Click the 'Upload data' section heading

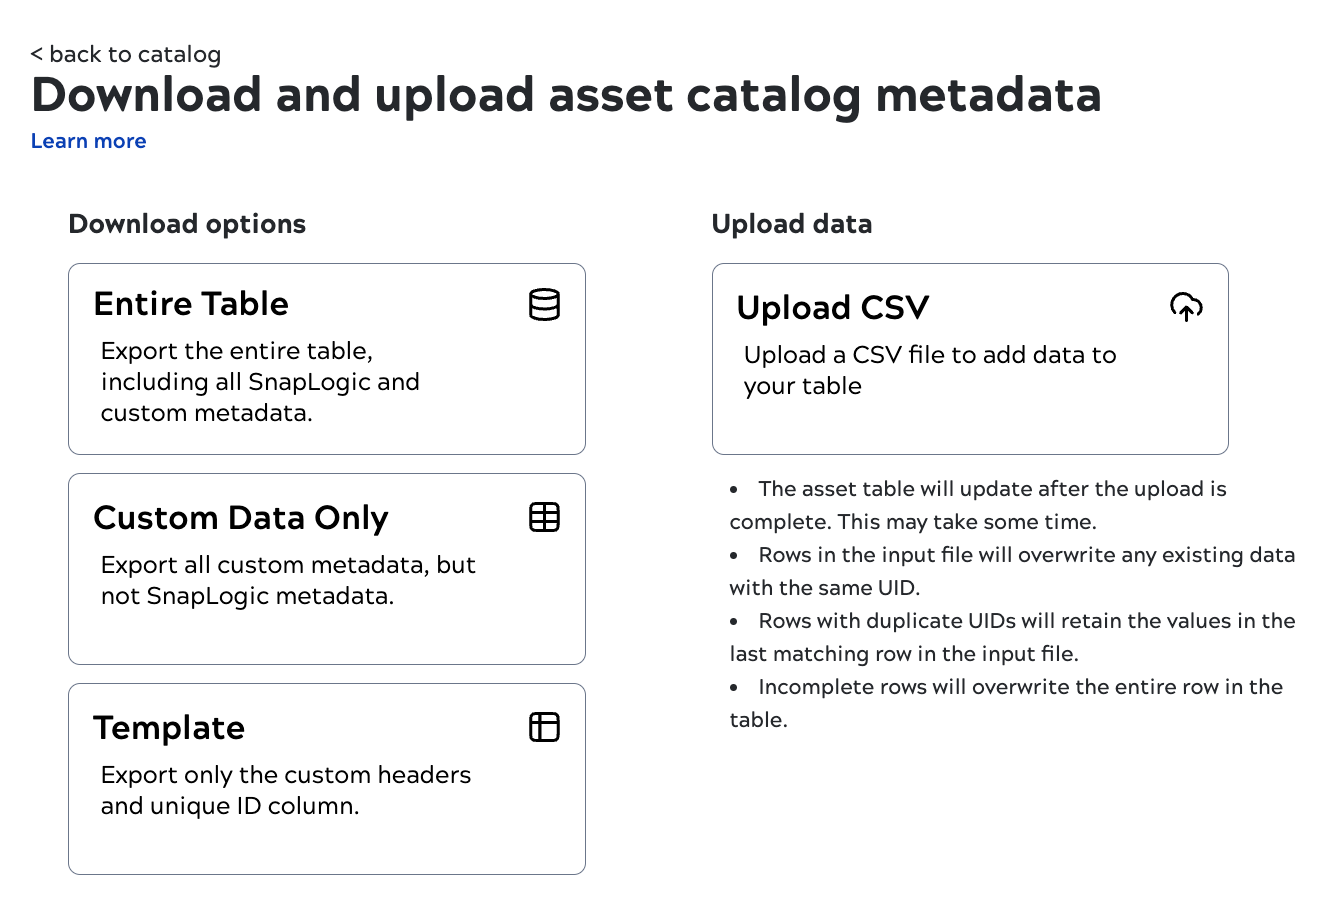point(792,224)
